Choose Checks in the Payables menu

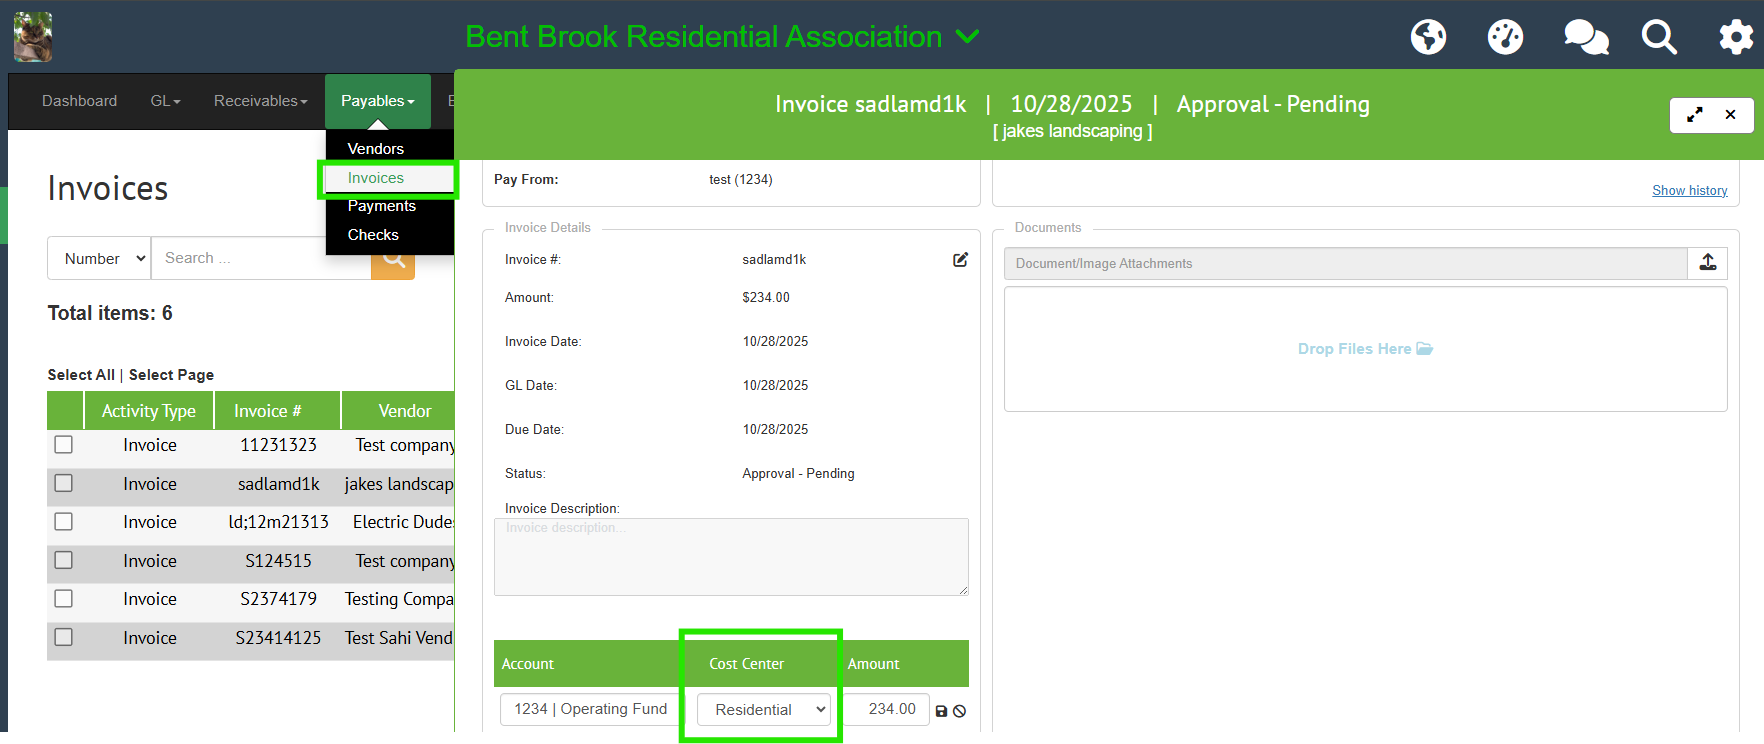pyautogui.click(x=373, y=235)
